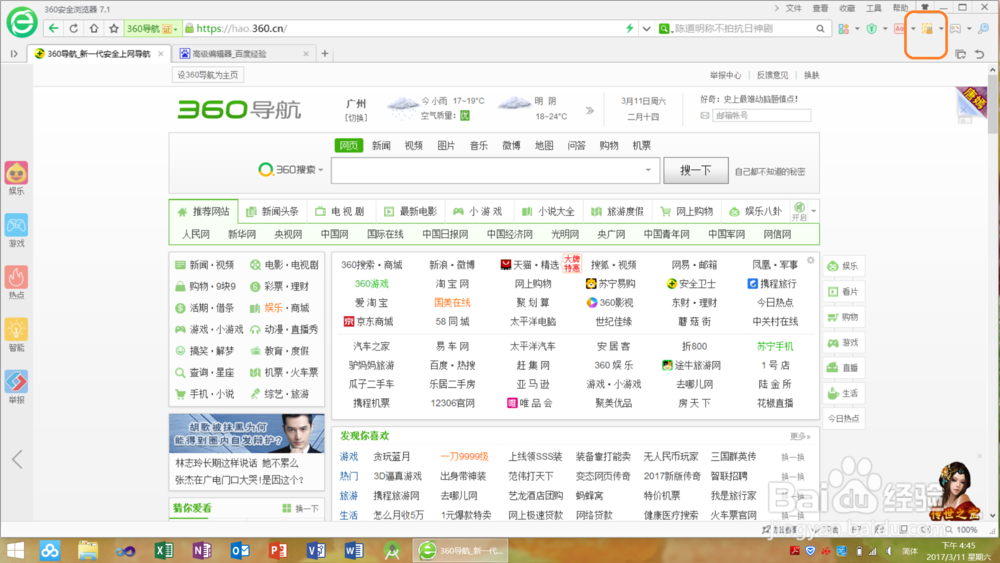Expand more category tabs after 娱乐八卦
Screen dimensions: 1000x563
[x=814, y=211]
